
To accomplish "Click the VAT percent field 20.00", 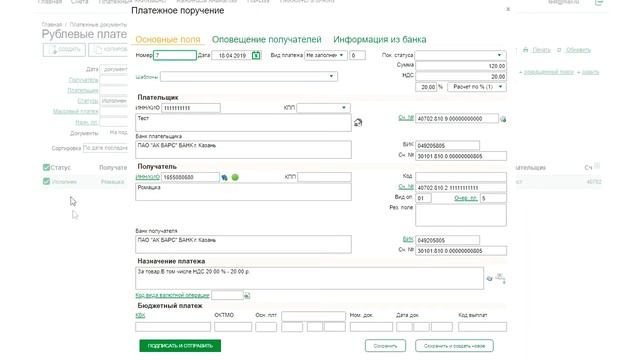I will (x=426, y=87).
